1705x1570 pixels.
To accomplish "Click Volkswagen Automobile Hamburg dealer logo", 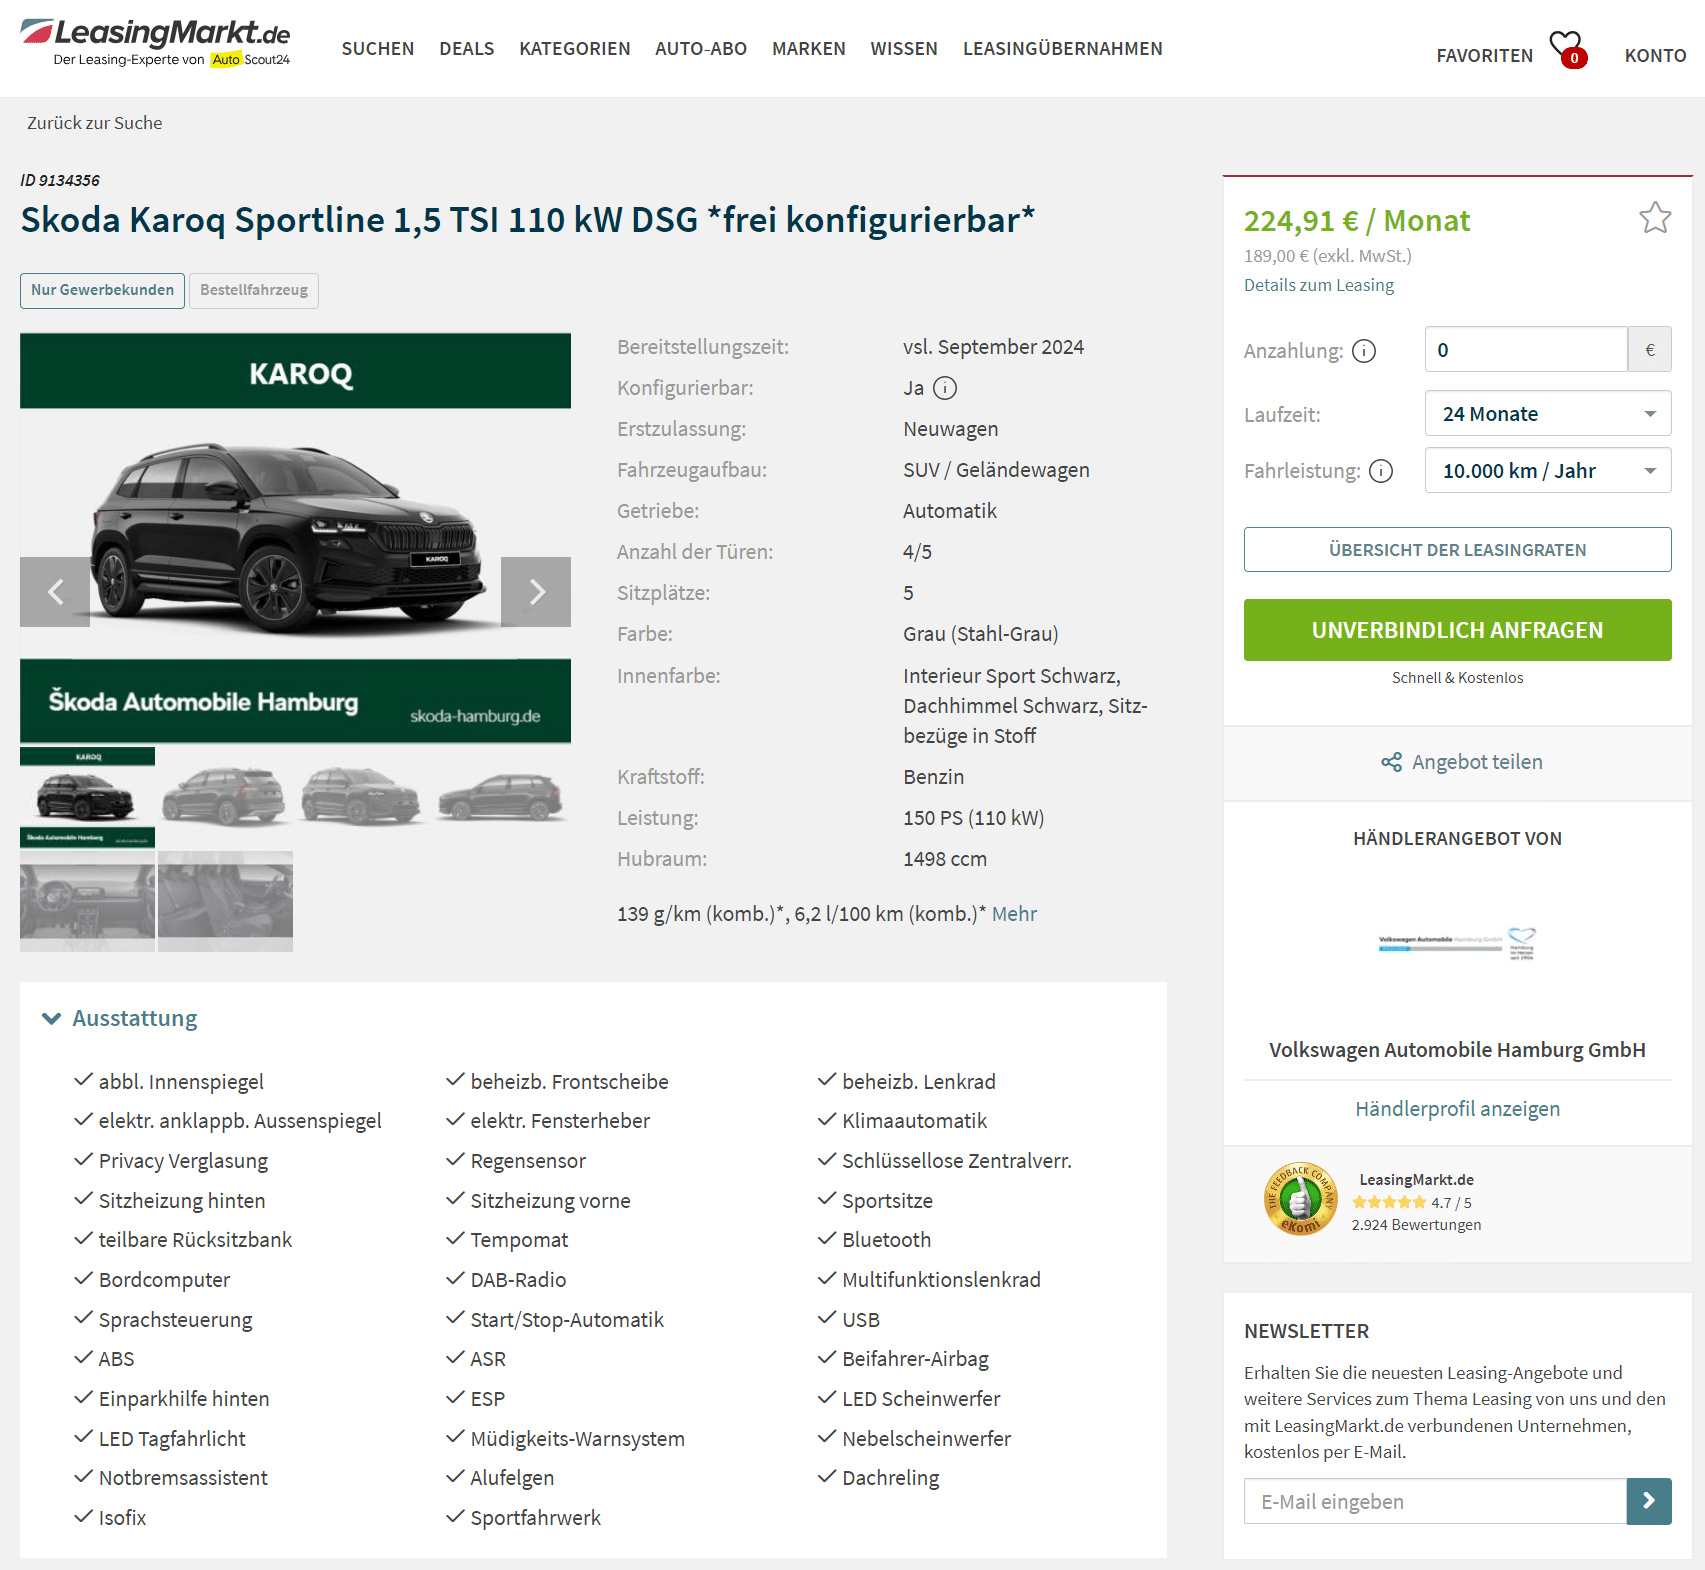I will (1457, 943).
